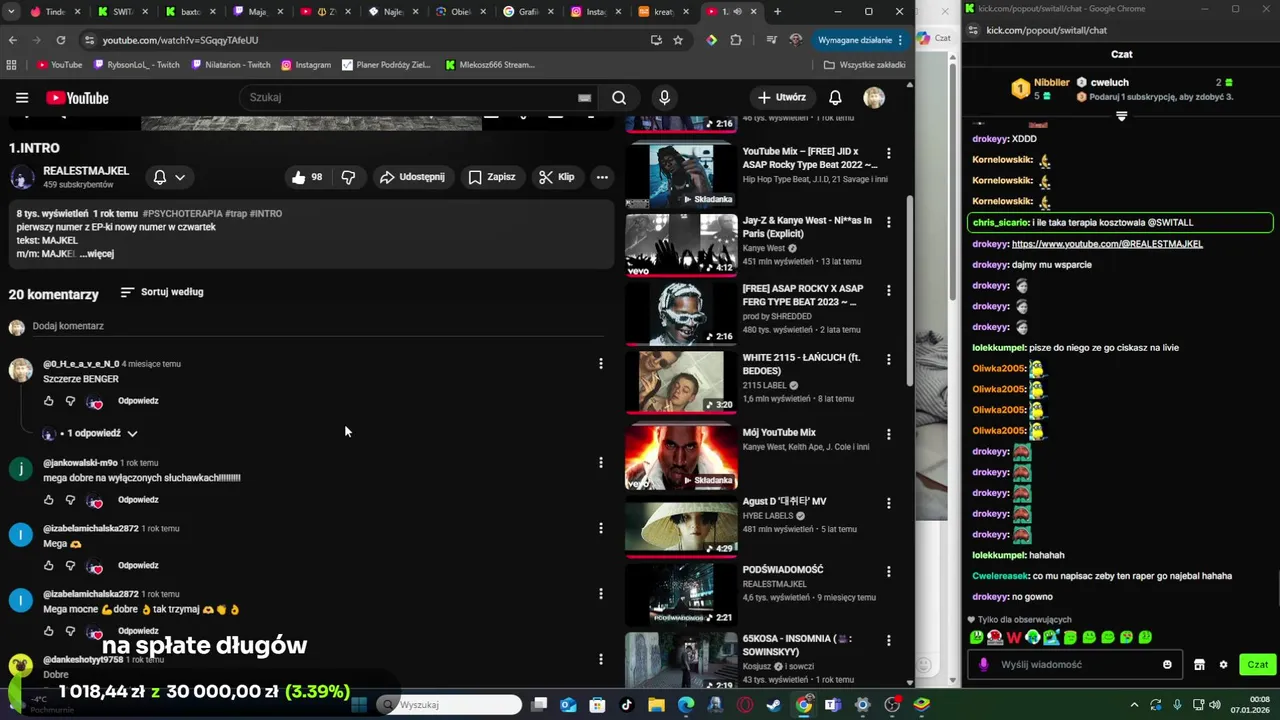
Task: Open the Wszystkie zakładki bookmarks folder
Action: 864,65
